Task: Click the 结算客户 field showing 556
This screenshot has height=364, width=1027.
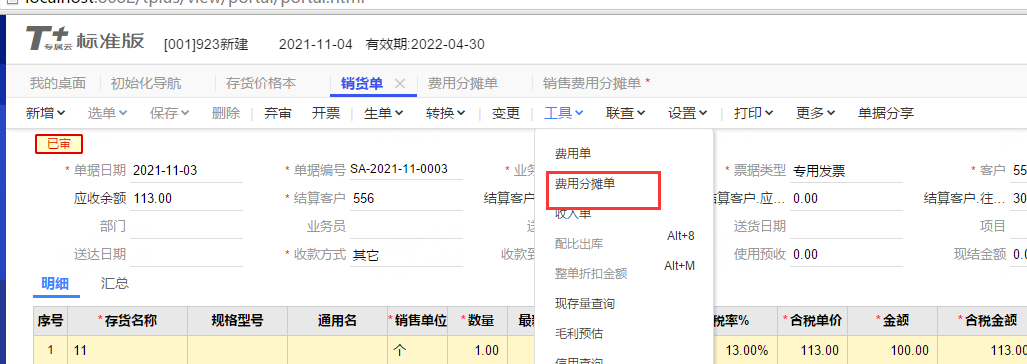Action: click(406, 199)
